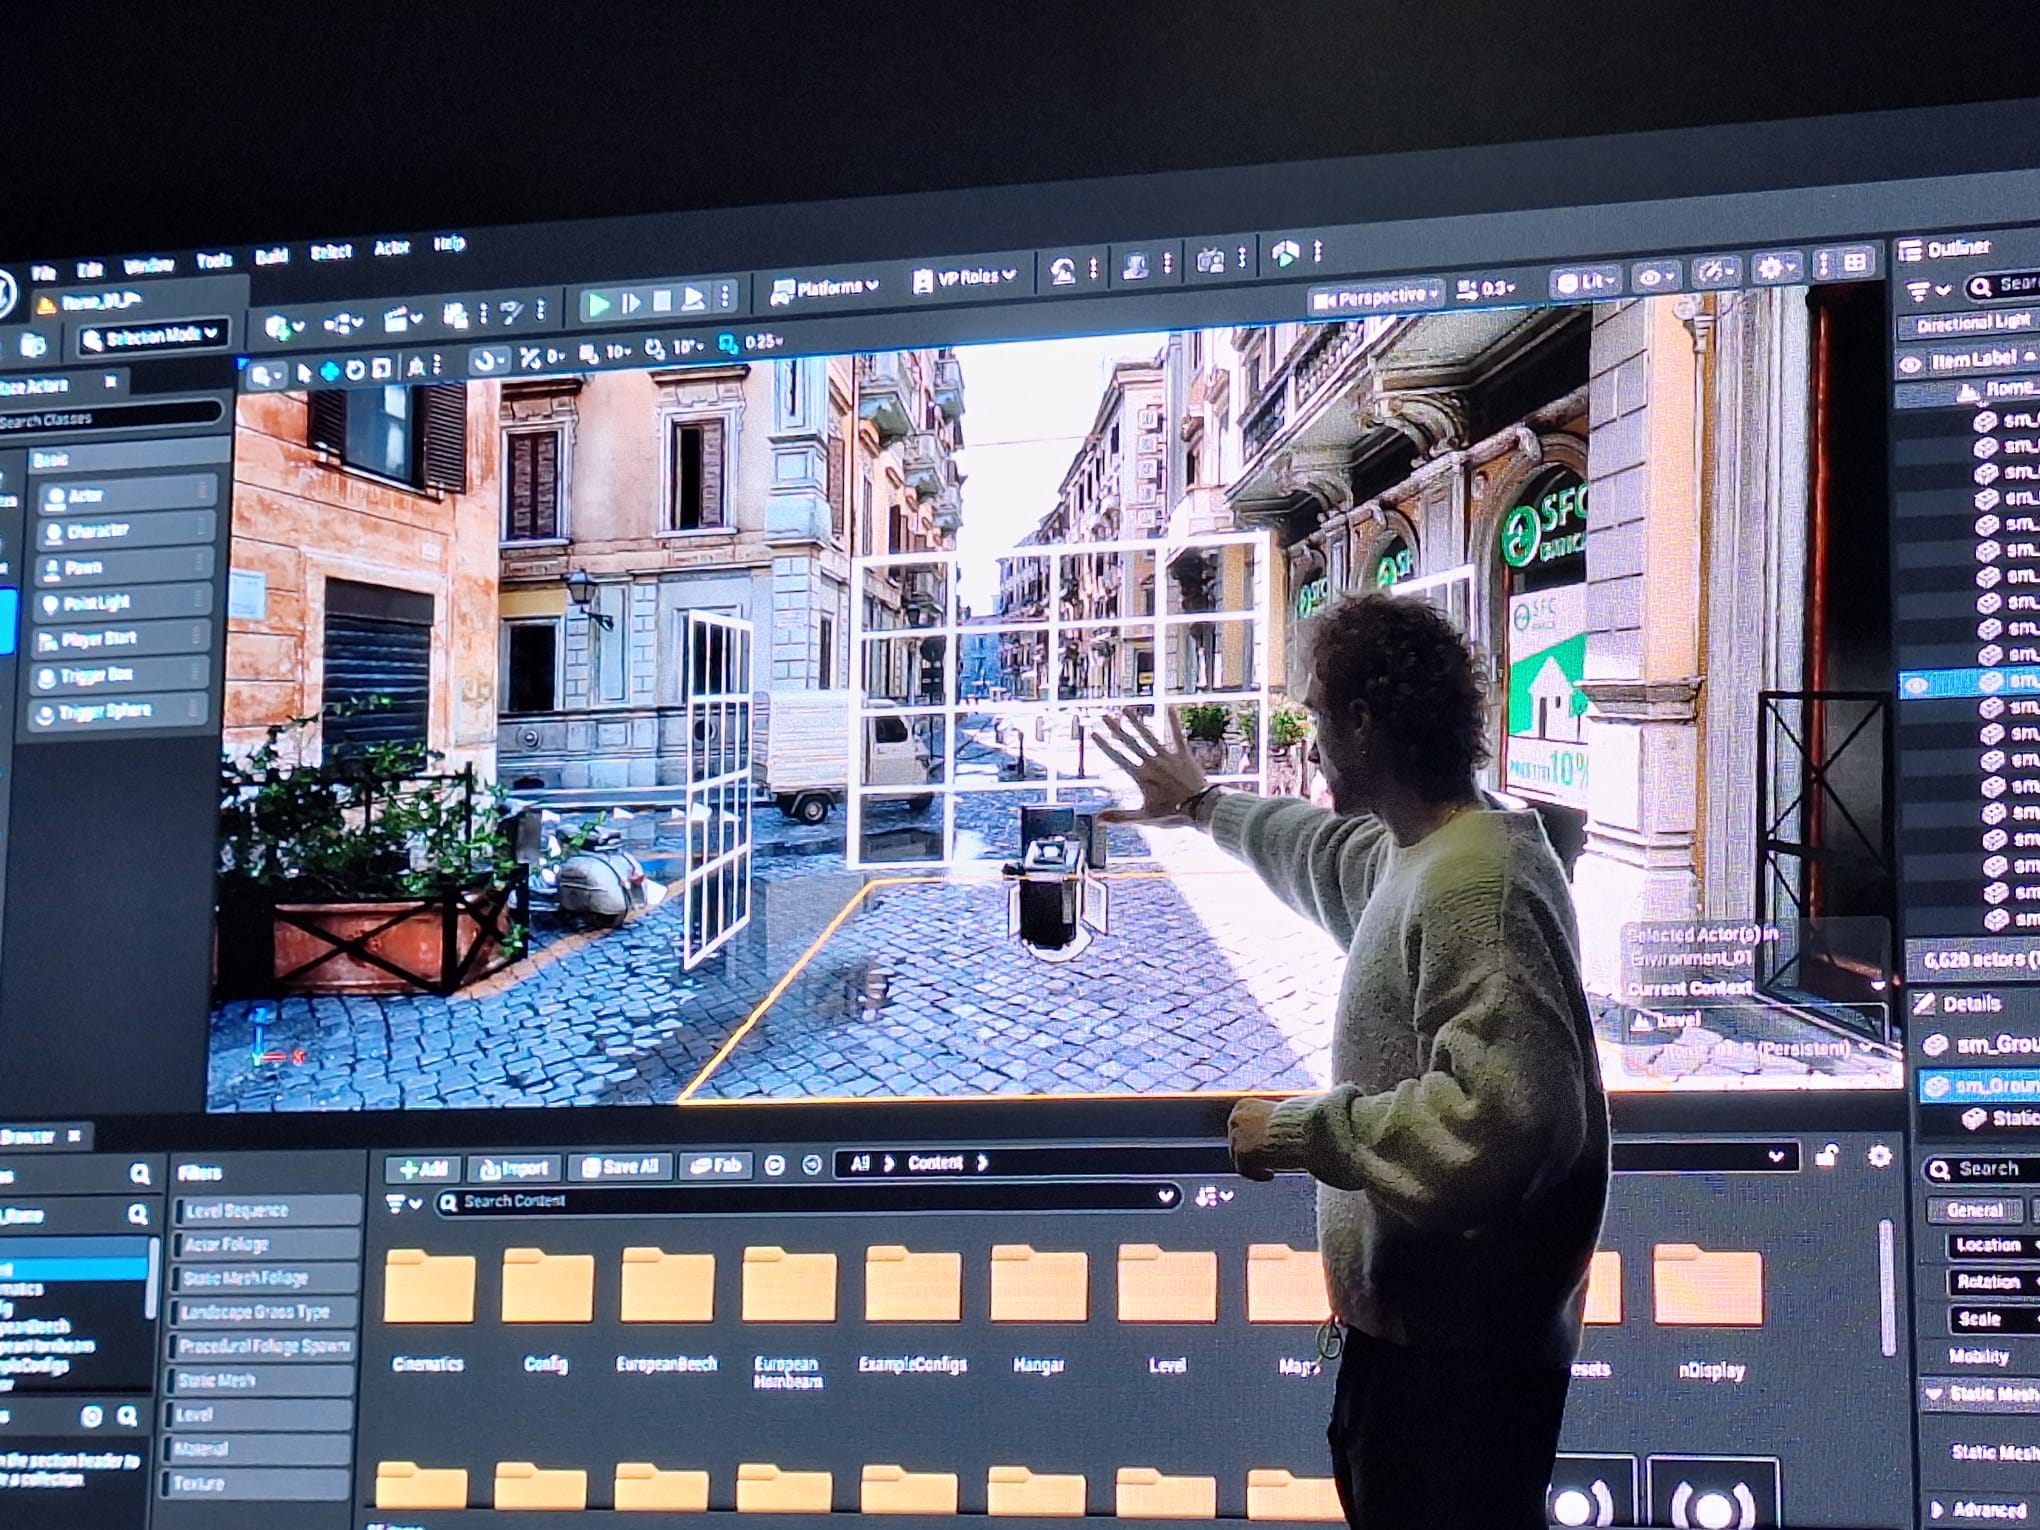Open the Selection Mode dropdown
This screenshot has width=2040, height=1530.
point(153,337)
